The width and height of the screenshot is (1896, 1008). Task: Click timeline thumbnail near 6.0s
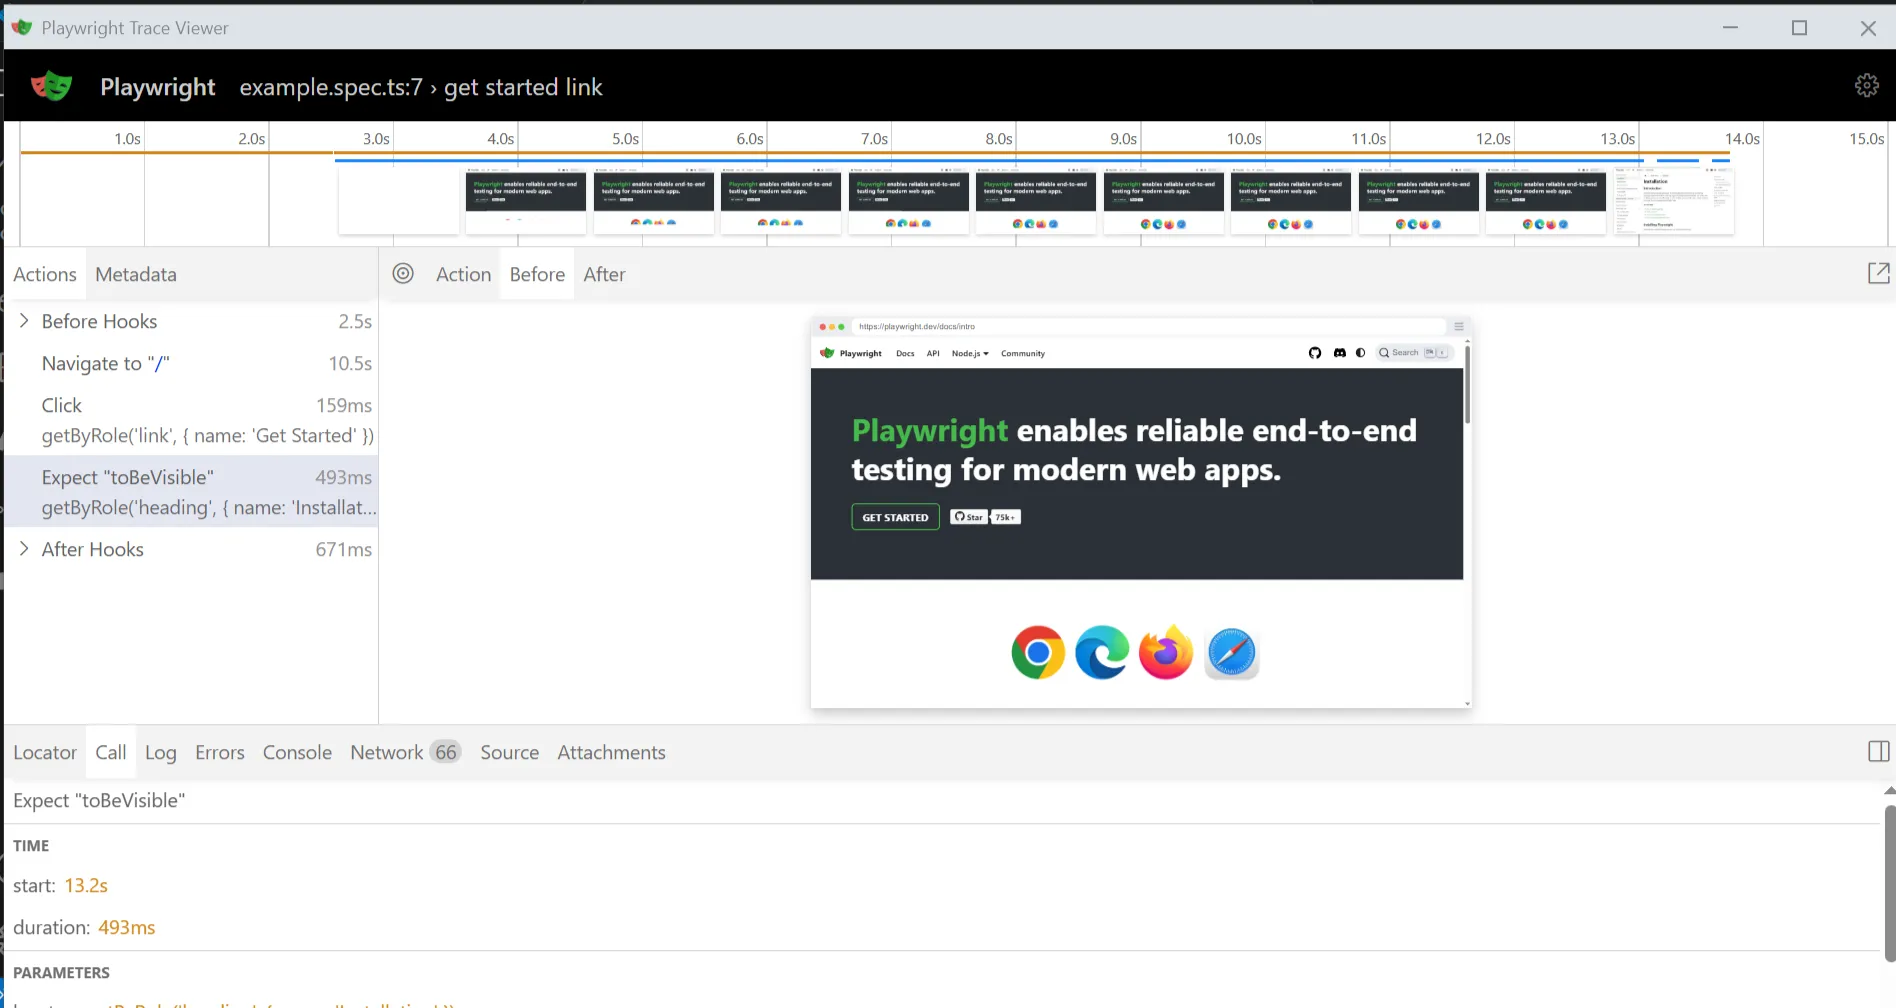point(781,201)
